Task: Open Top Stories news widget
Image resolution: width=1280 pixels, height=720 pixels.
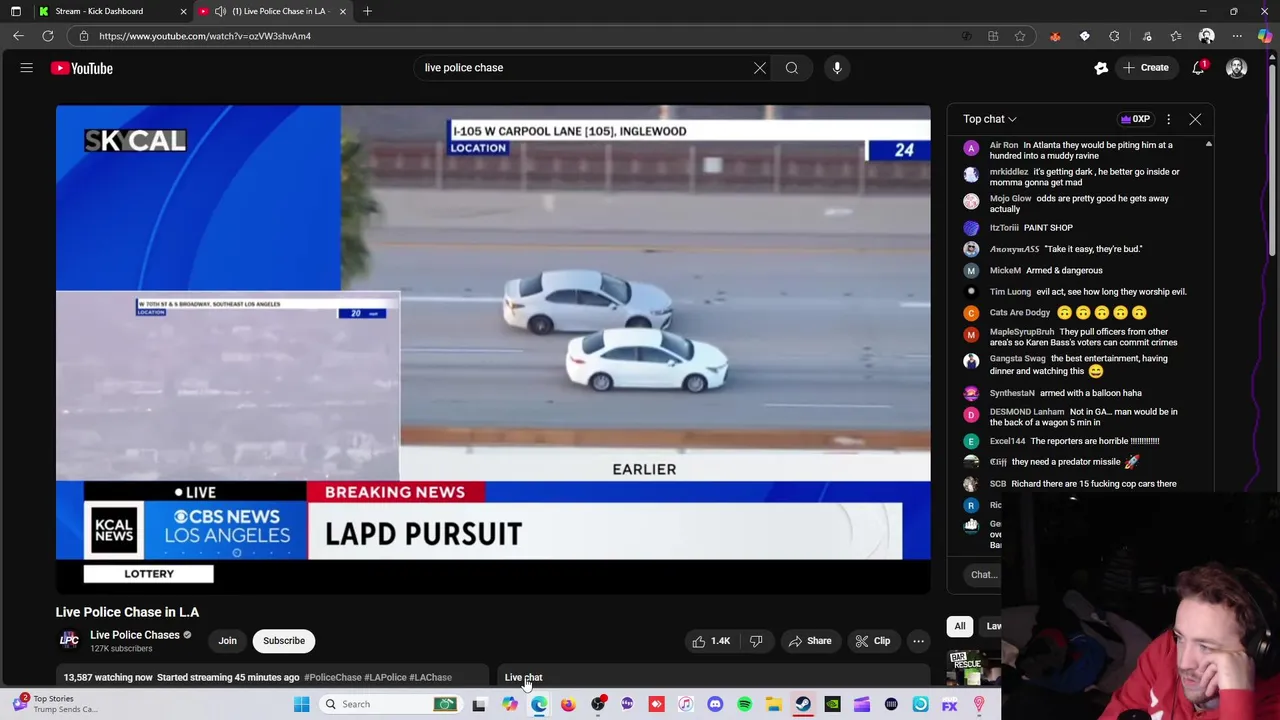Action: pos(55,704)
